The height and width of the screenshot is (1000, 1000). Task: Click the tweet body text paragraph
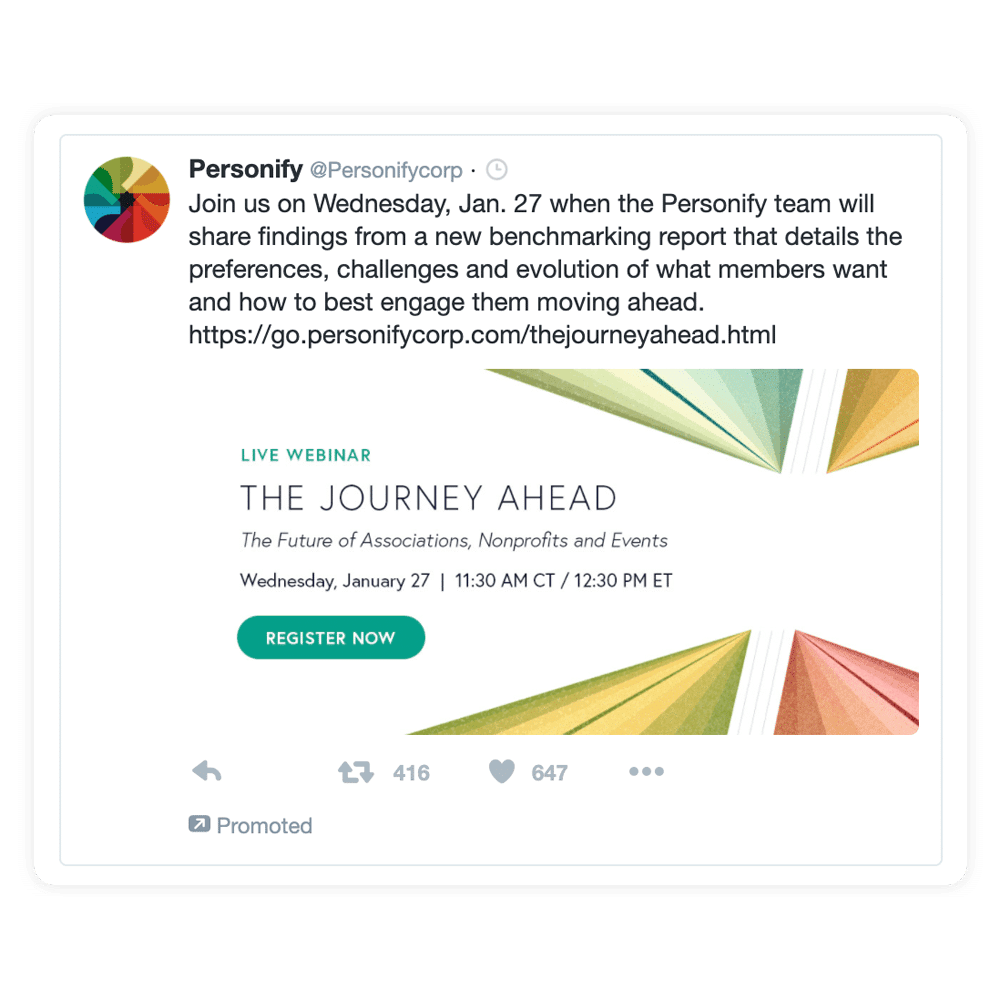coord(545,253)
